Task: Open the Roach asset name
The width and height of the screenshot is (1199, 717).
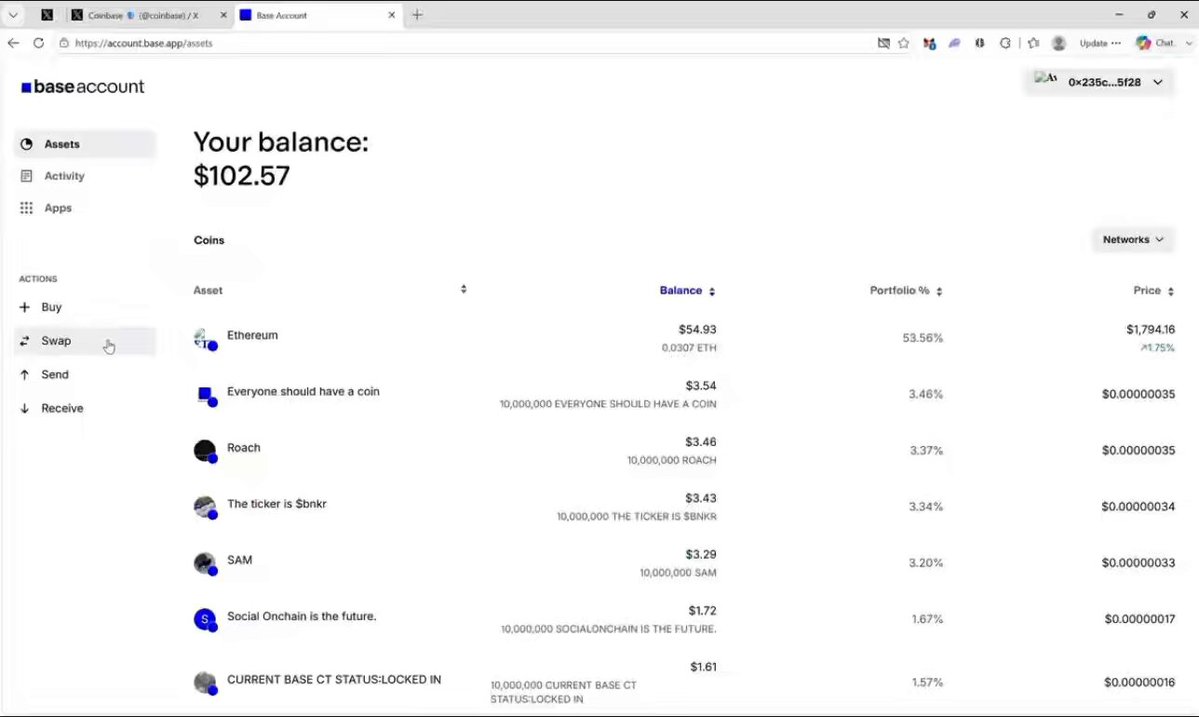Action: coord(244,448)
